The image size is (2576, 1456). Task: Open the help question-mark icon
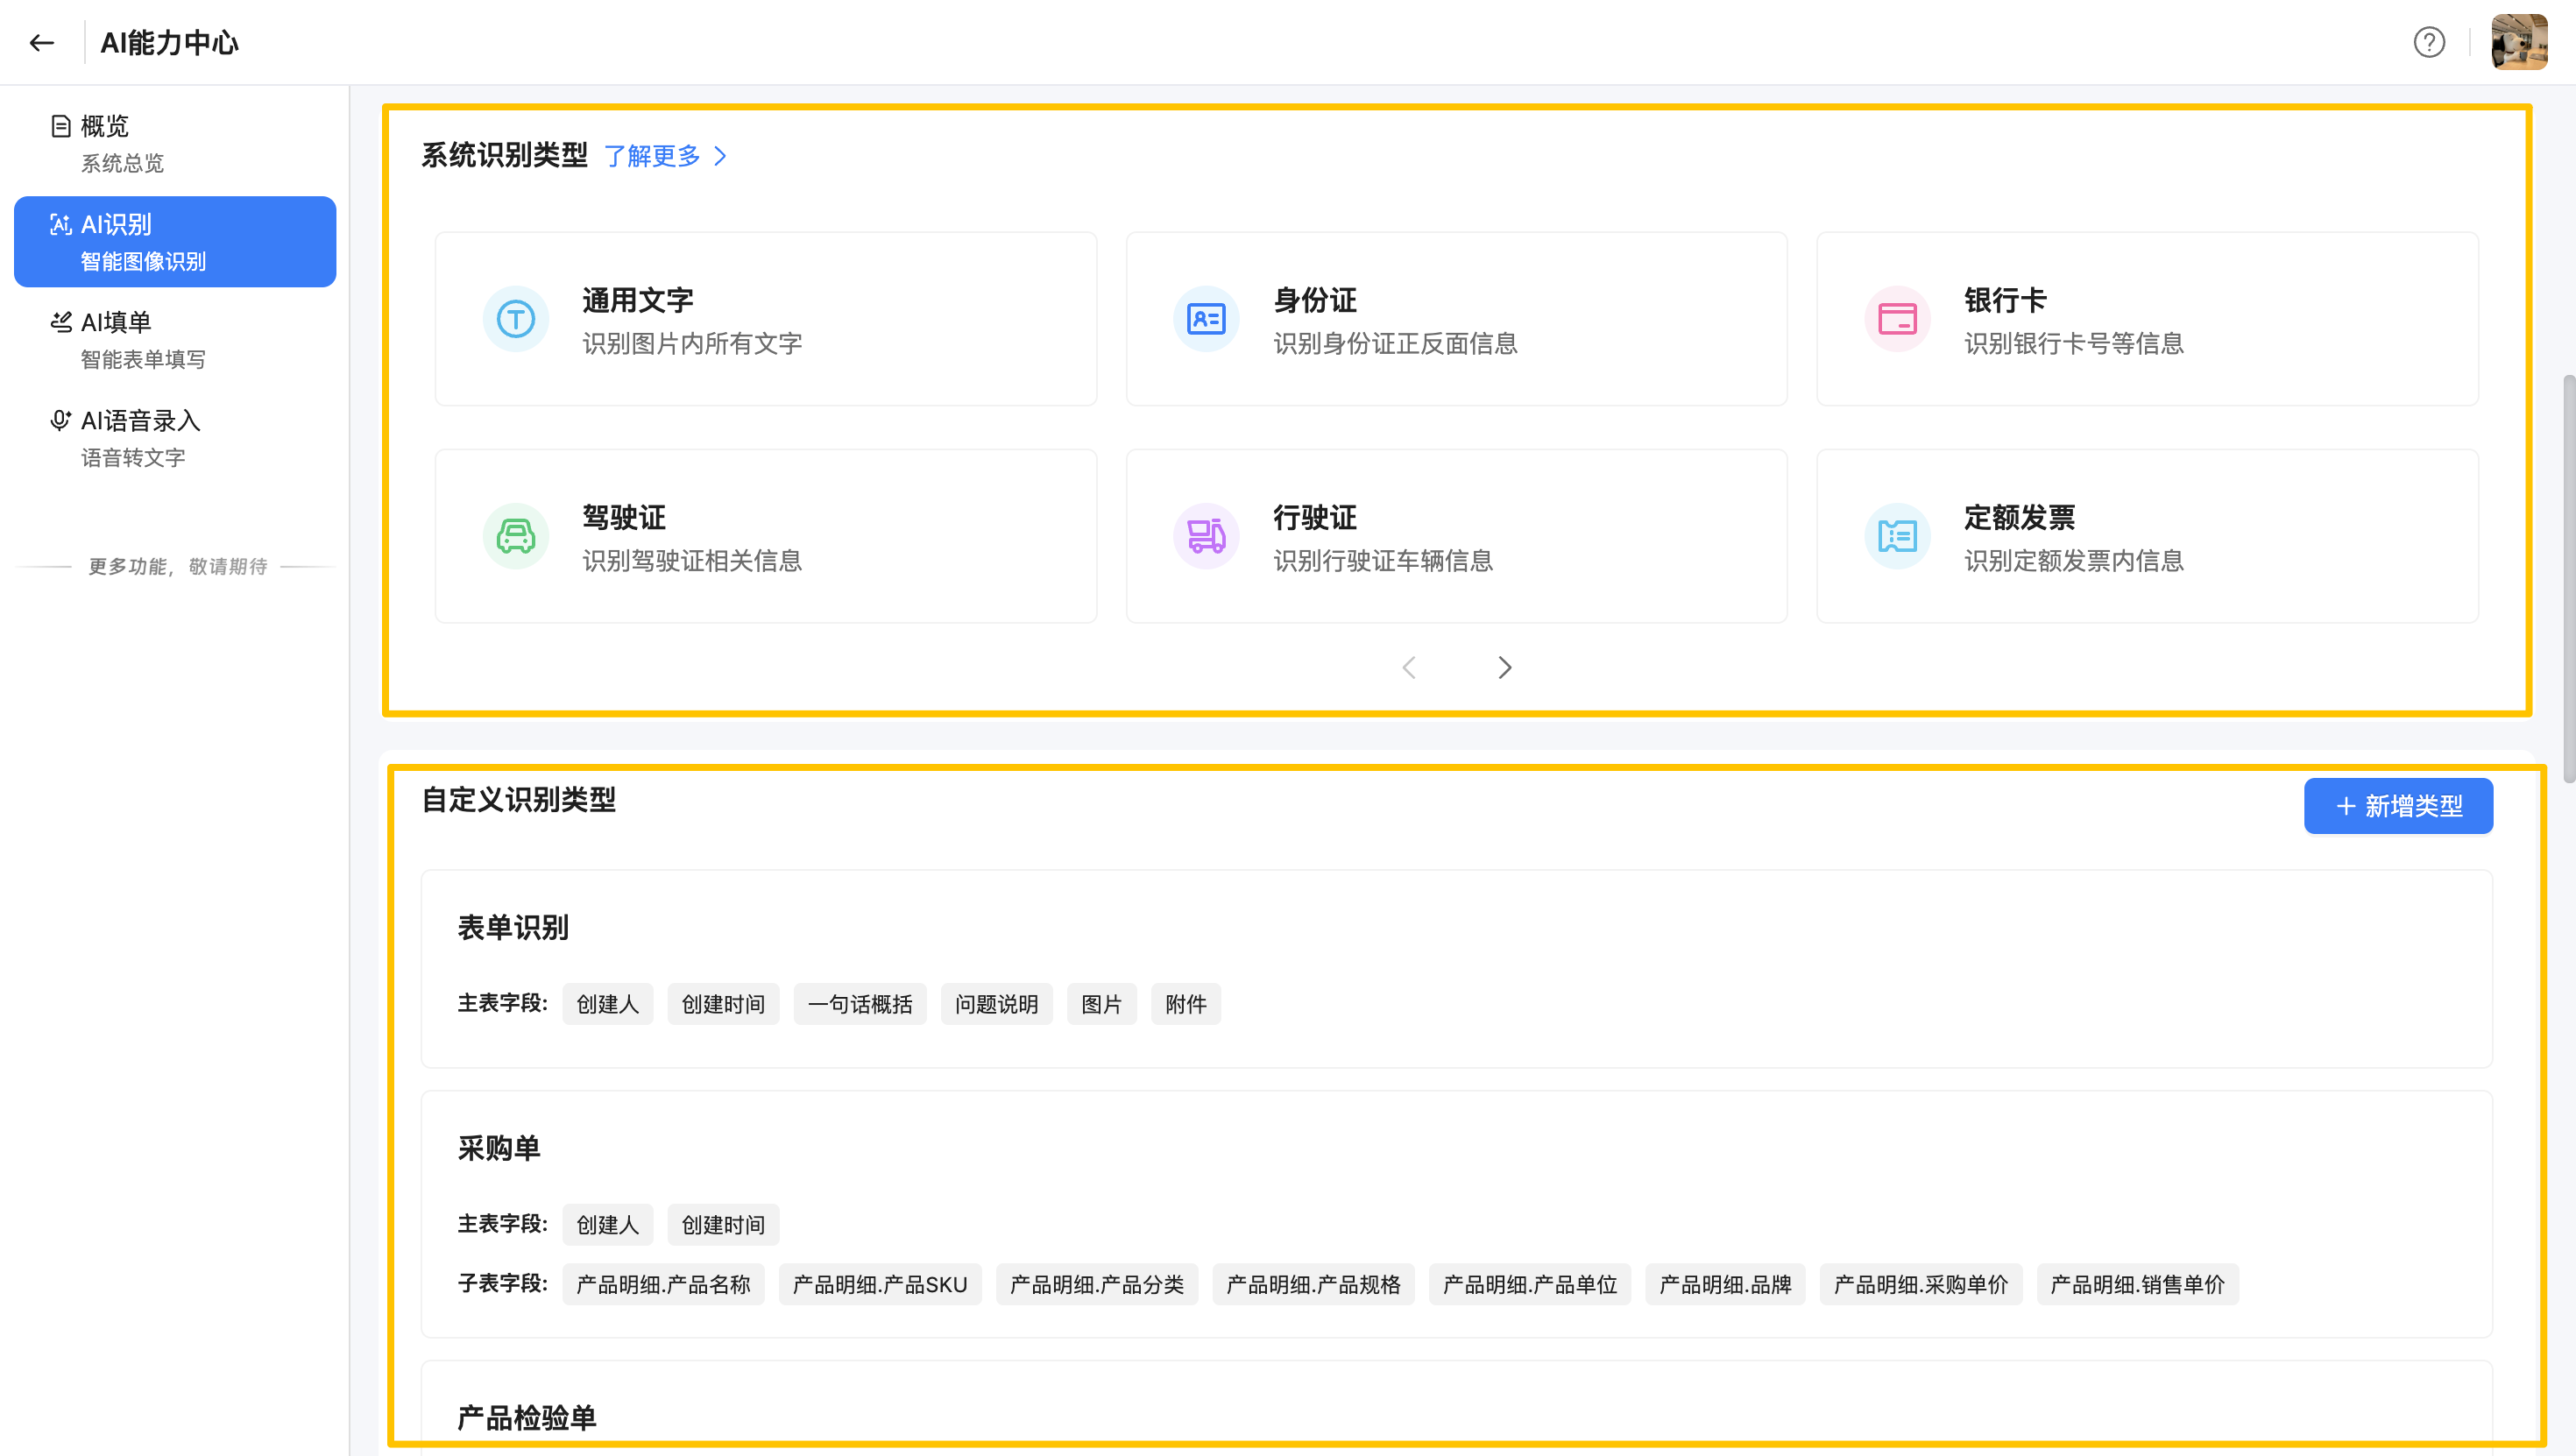pyautogui.click(x=2429, y=43)
